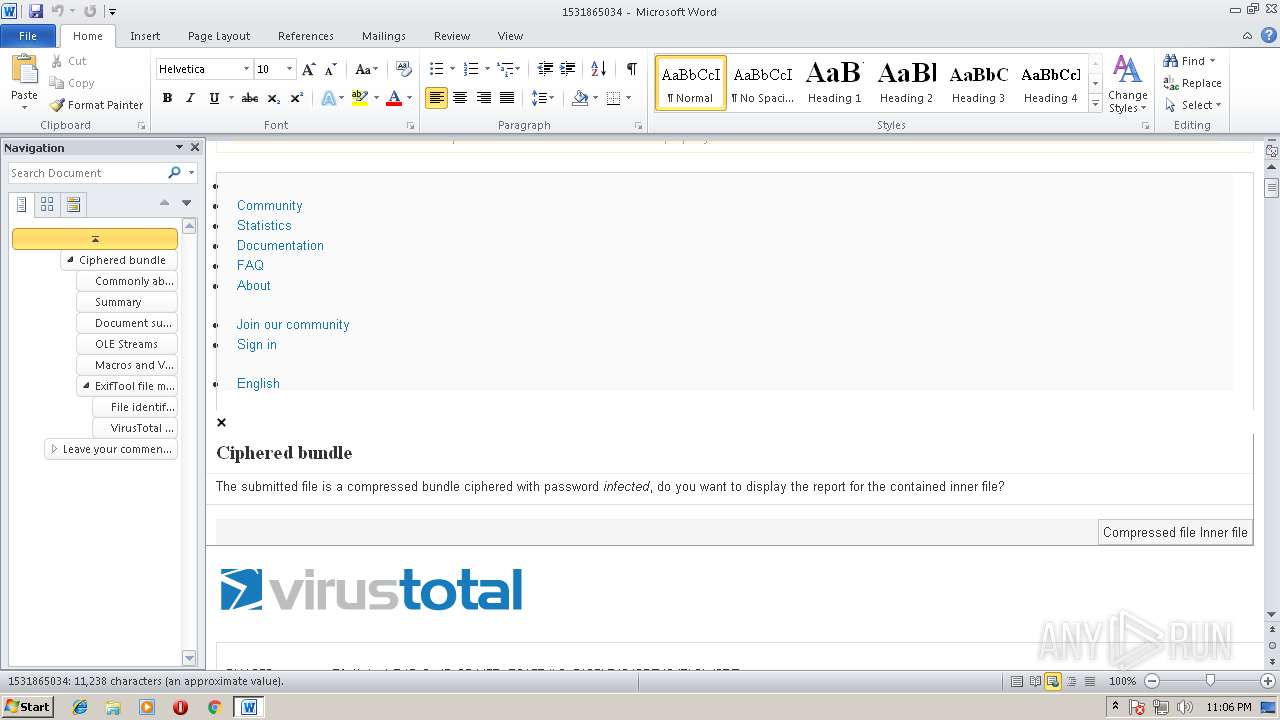Jump to previous heading arrow
The image size is (1280, 720).
click(x=164, y=203)
